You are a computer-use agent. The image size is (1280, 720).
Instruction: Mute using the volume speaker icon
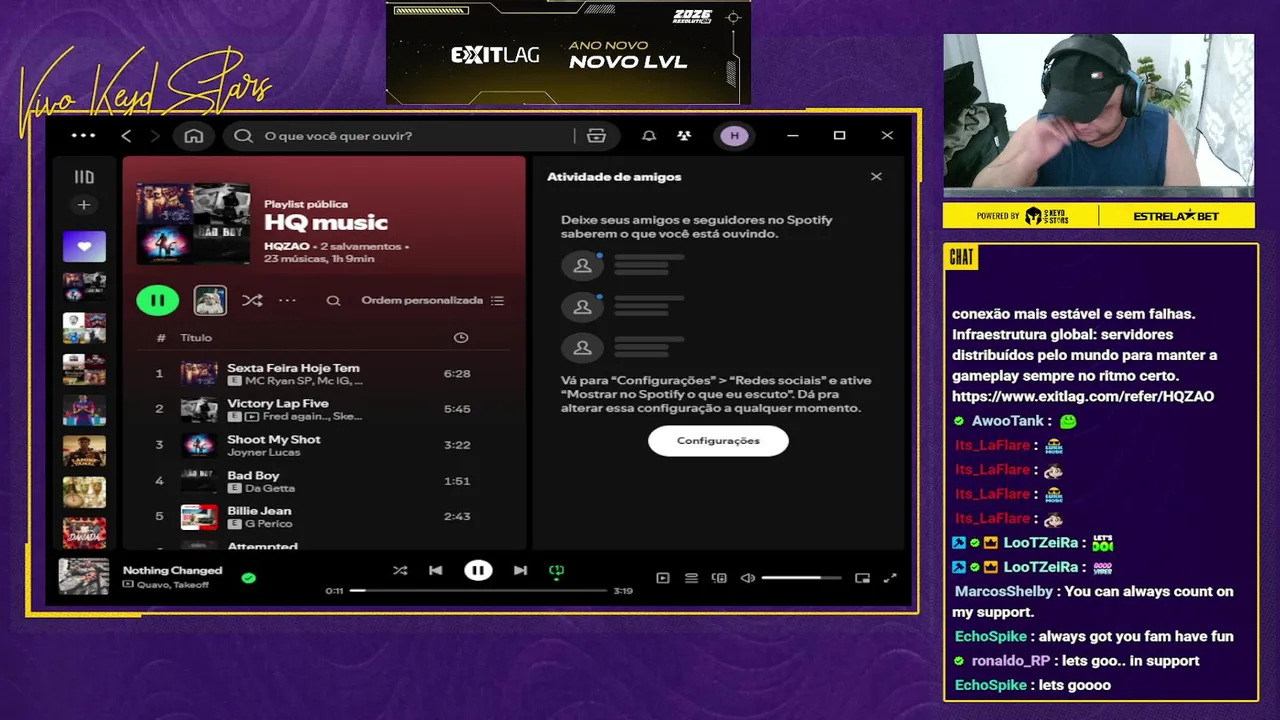[x=747, y=578]
